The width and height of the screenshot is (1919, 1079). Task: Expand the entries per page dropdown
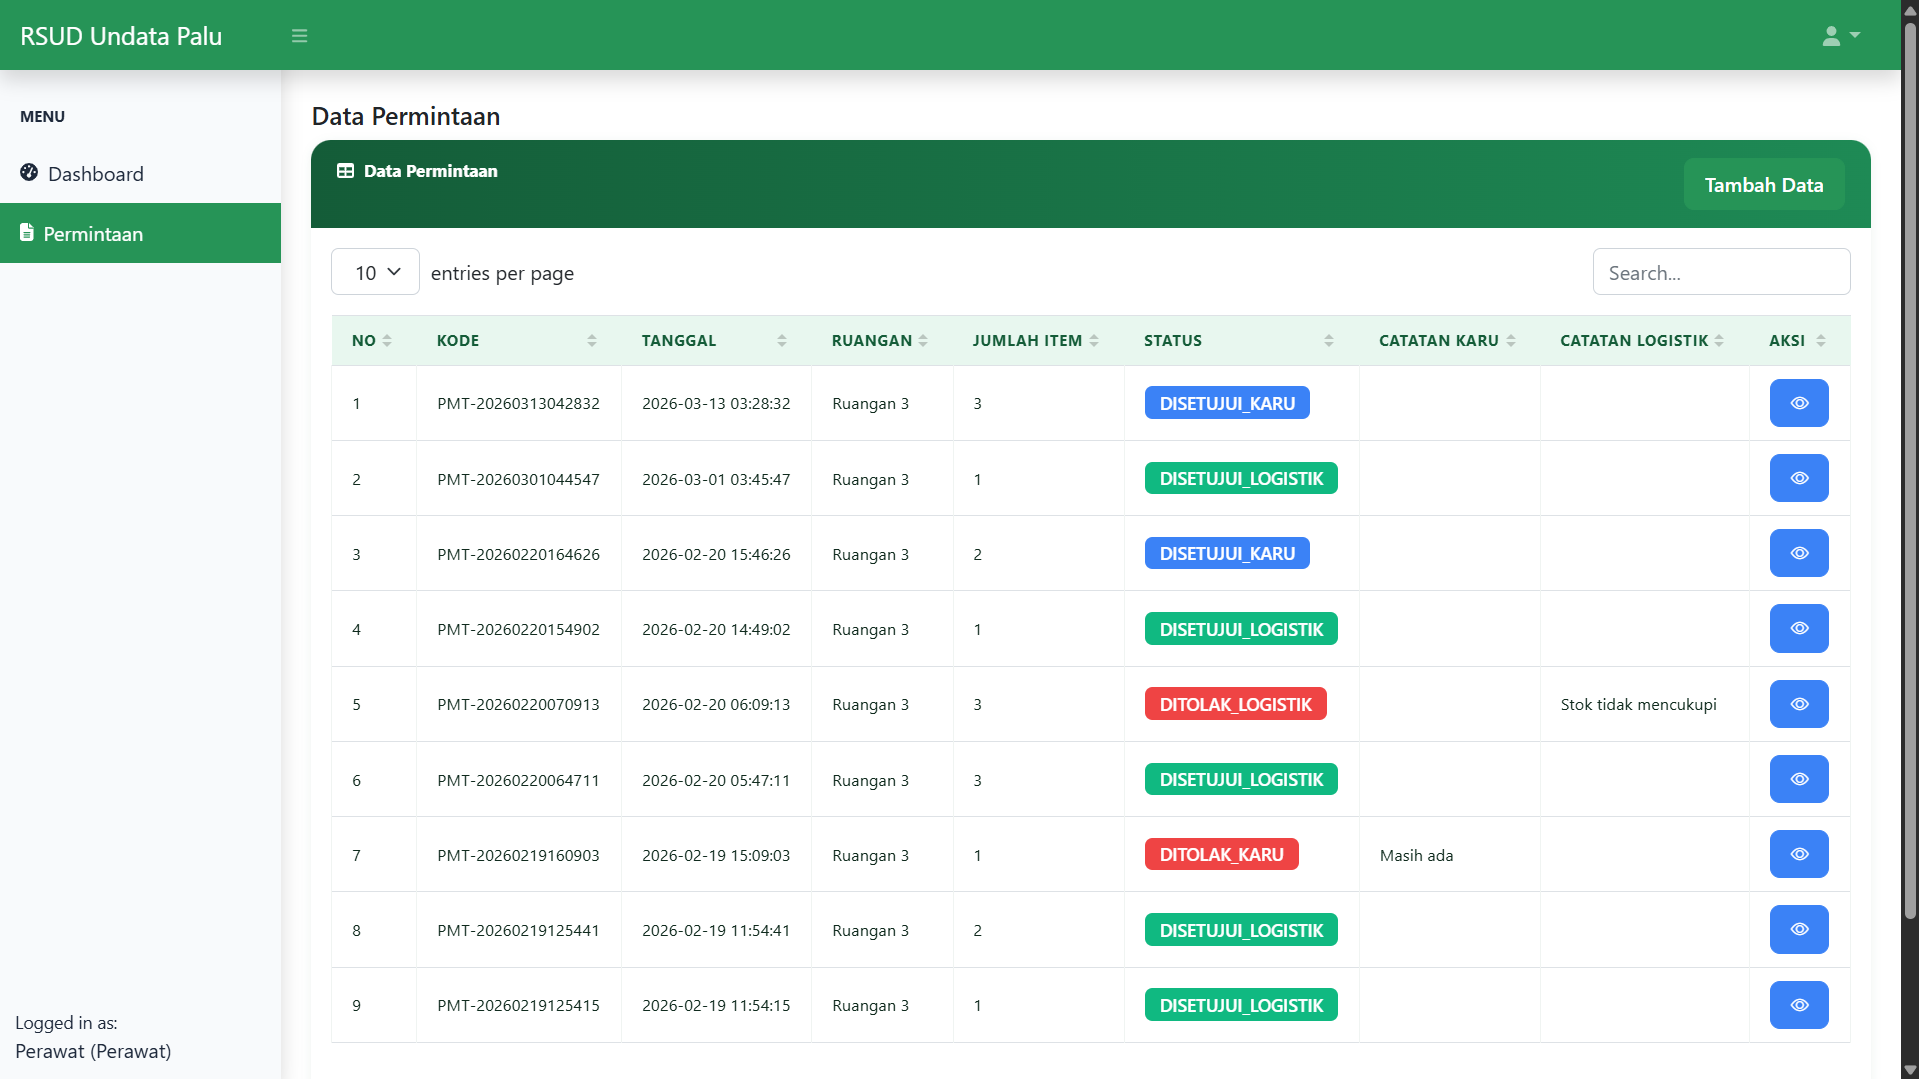click(x=375, y=272)
